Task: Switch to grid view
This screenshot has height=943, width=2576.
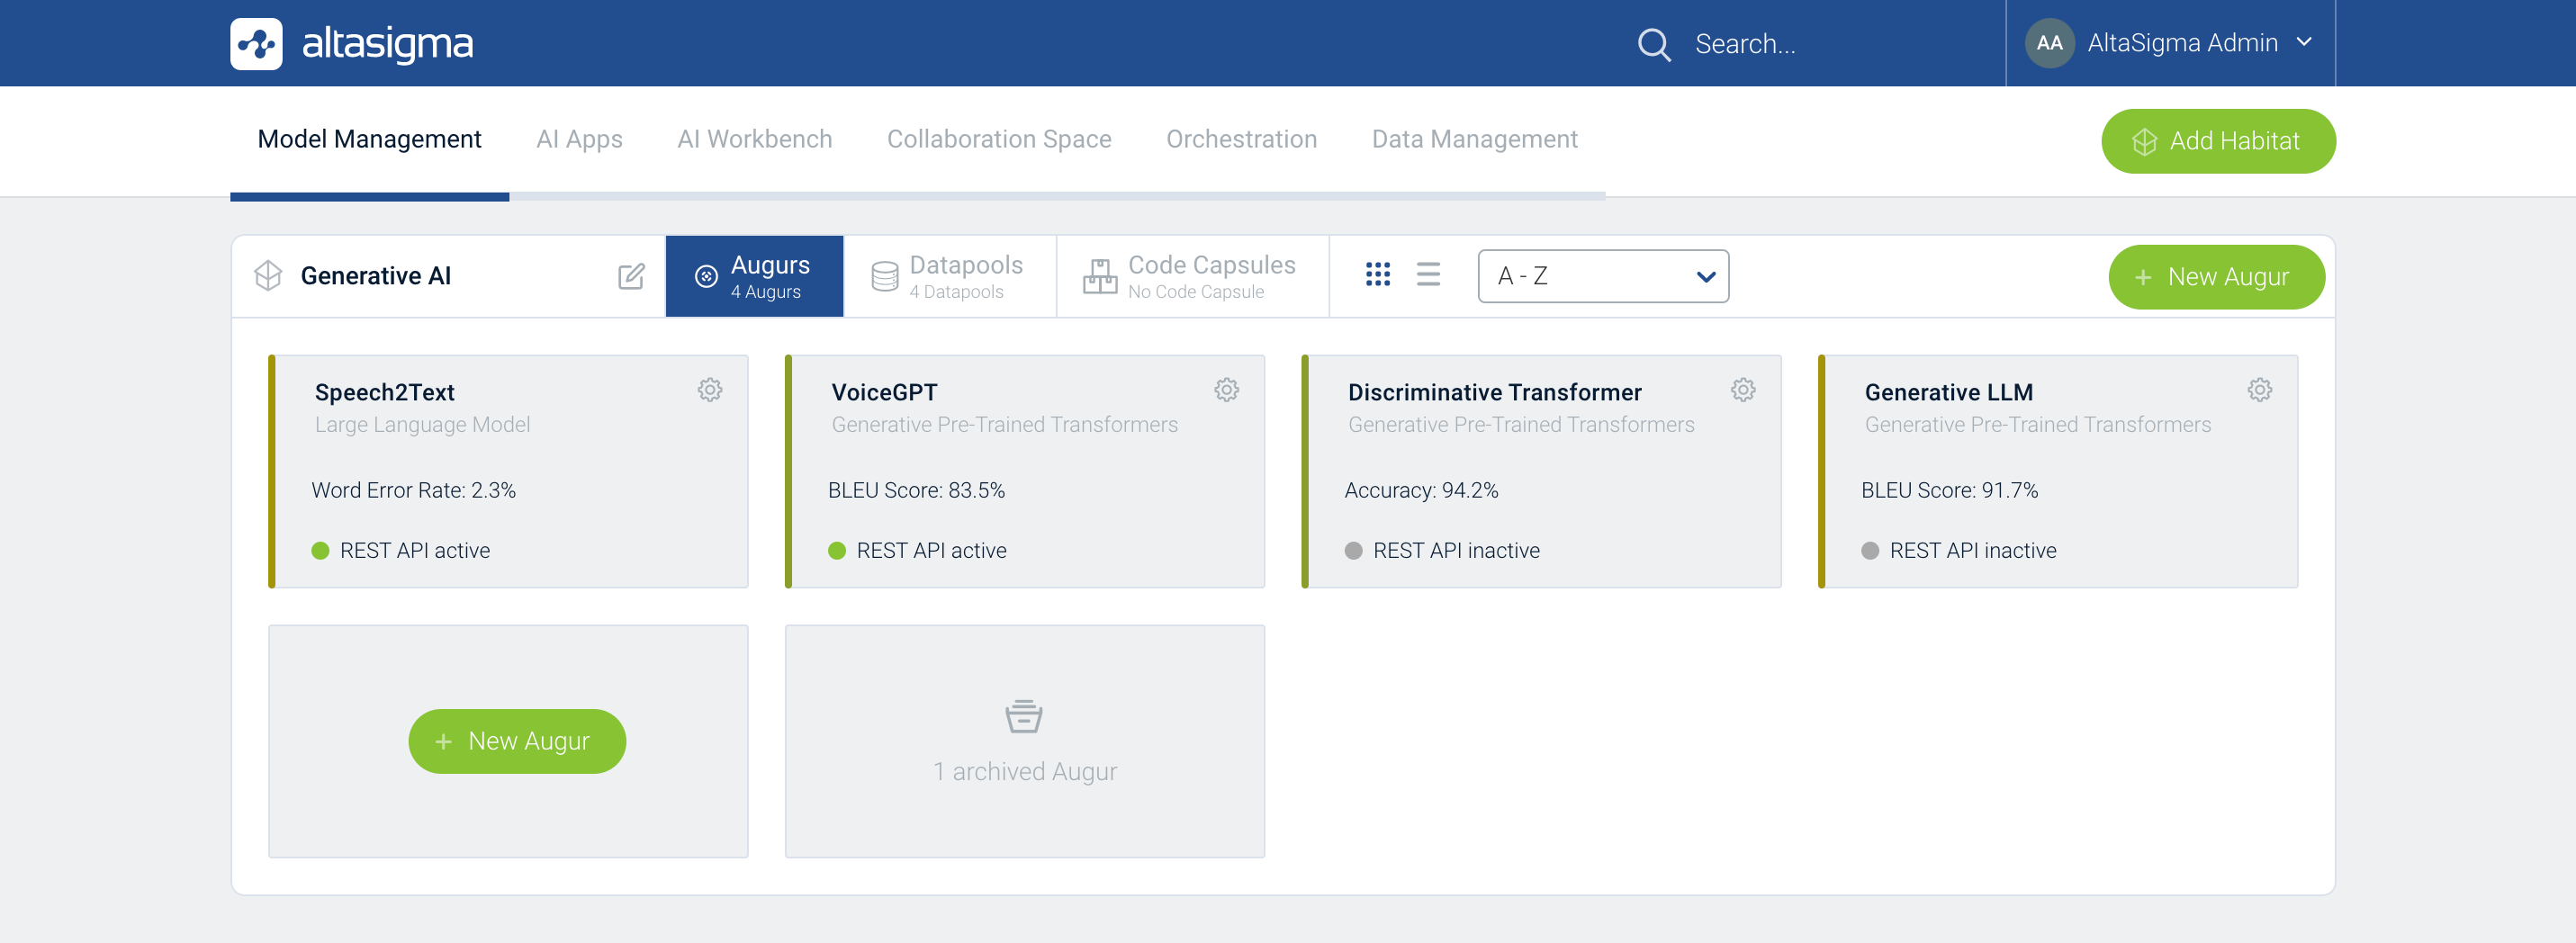Action: tap(1377, 274)
